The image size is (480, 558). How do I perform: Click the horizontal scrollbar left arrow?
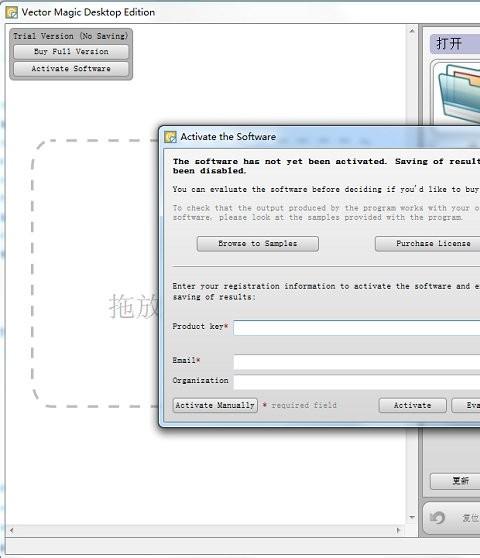pos(12,531)
